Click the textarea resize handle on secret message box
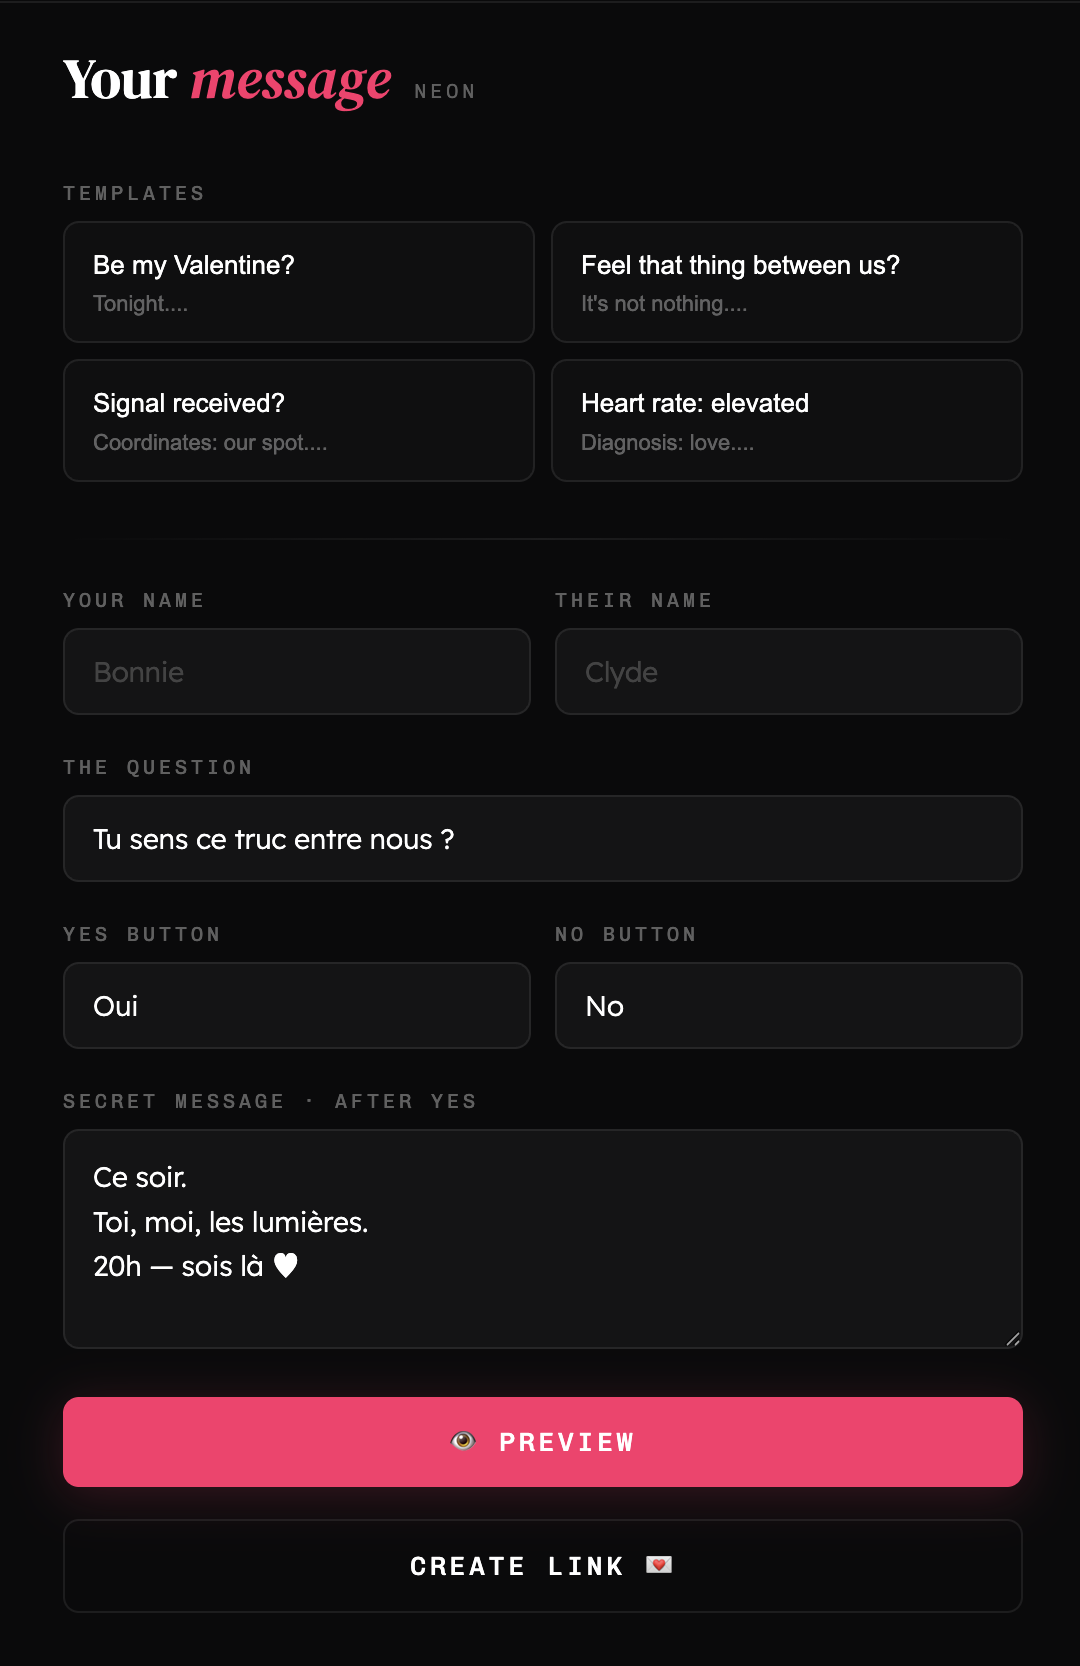 click(1013, 1337)
